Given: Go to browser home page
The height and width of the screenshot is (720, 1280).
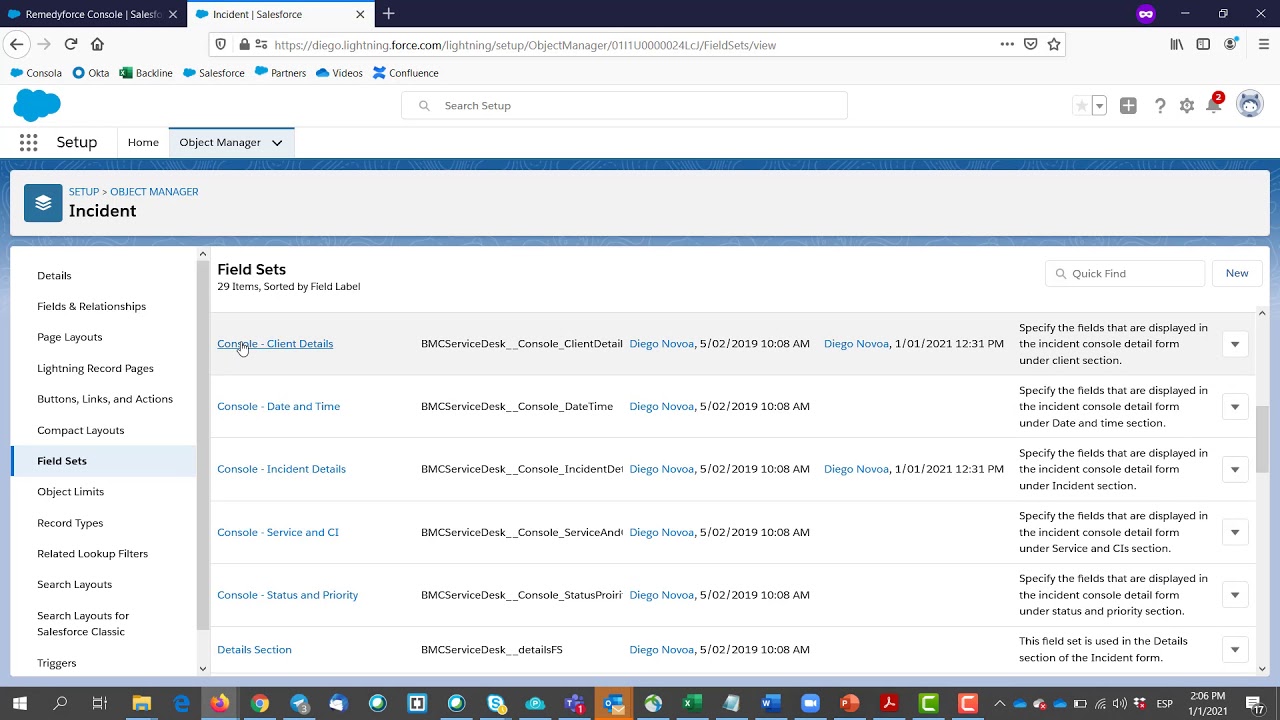Looking at the screenshot, I should [x=97, y=44].
